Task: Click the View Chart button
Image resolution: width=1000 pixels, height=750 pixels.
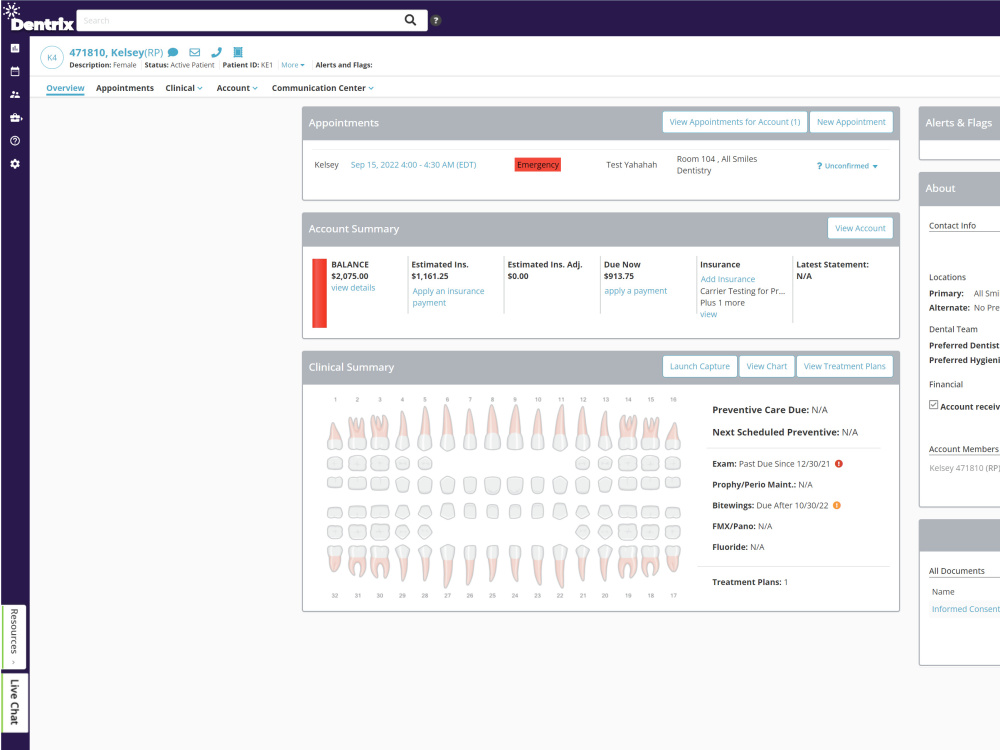Action: point(767,366)
